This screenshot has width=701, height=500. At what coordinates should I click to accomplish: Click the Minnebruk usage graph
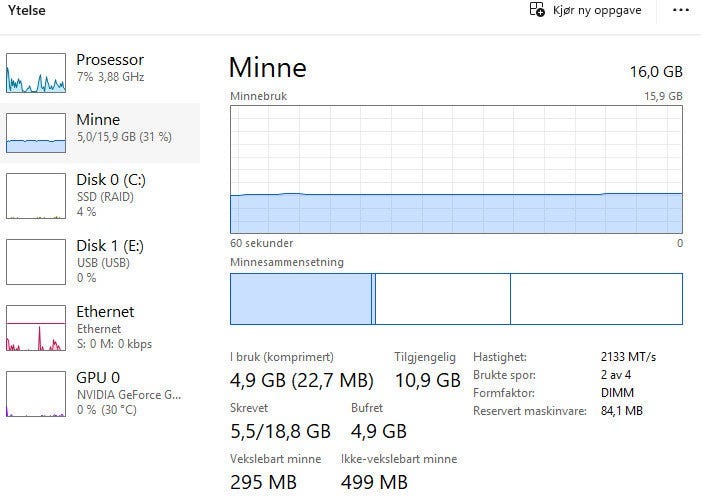tap(456, 168)
